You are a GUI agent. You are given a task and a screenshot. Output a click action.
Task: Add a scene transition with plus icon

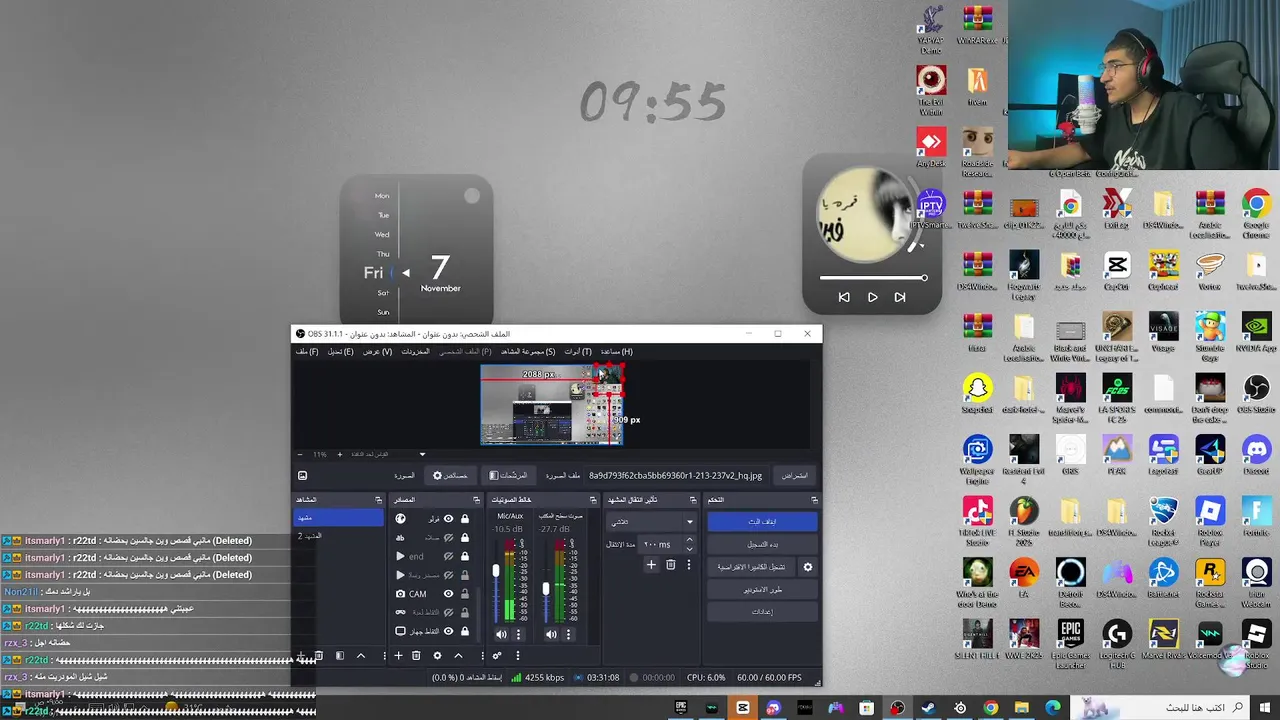point(651,565)
